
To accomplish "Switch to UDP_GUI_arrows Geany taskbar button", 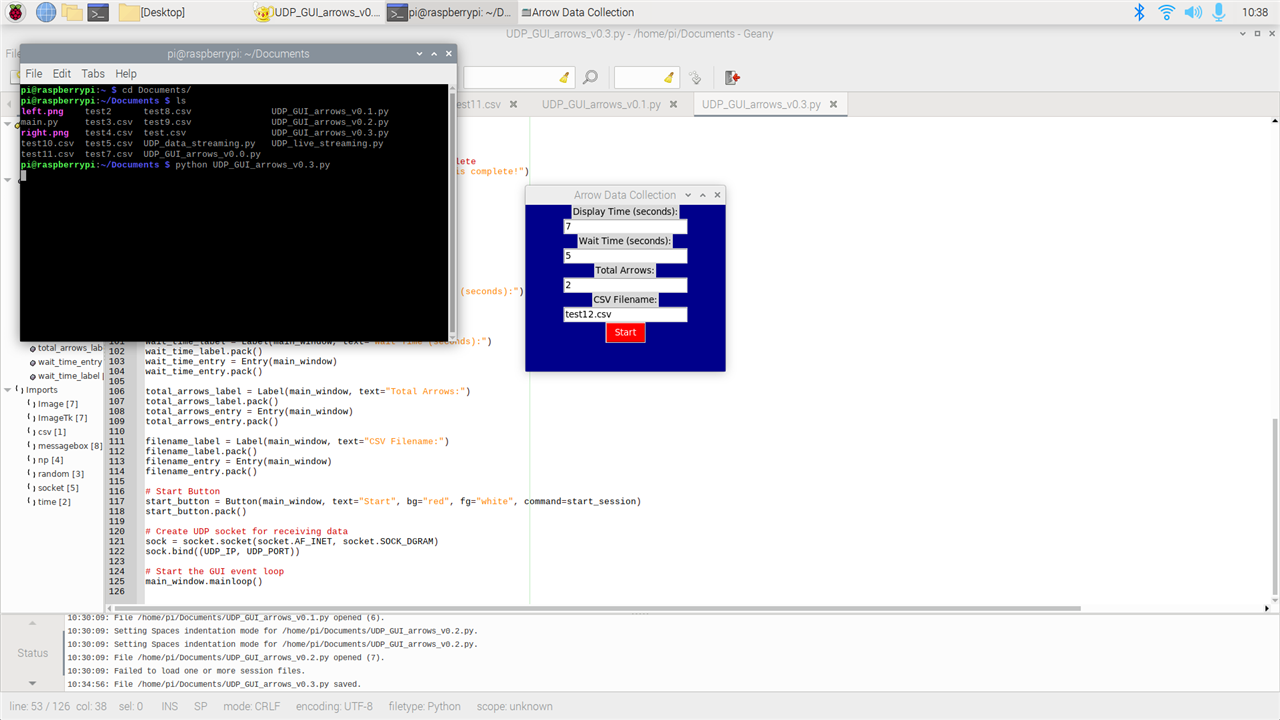I will coord(317,12).
